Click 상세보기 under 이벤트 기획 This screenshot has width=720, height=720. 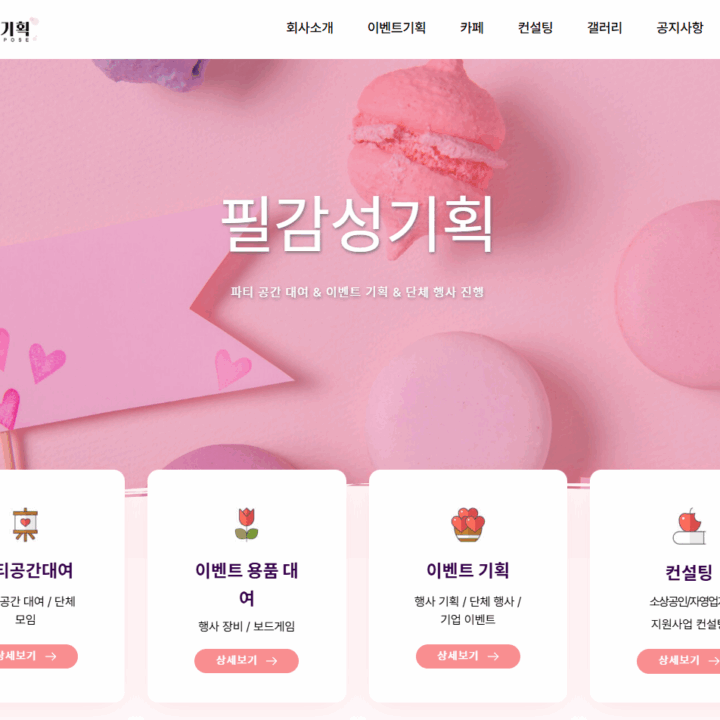(x=468, y=656)
